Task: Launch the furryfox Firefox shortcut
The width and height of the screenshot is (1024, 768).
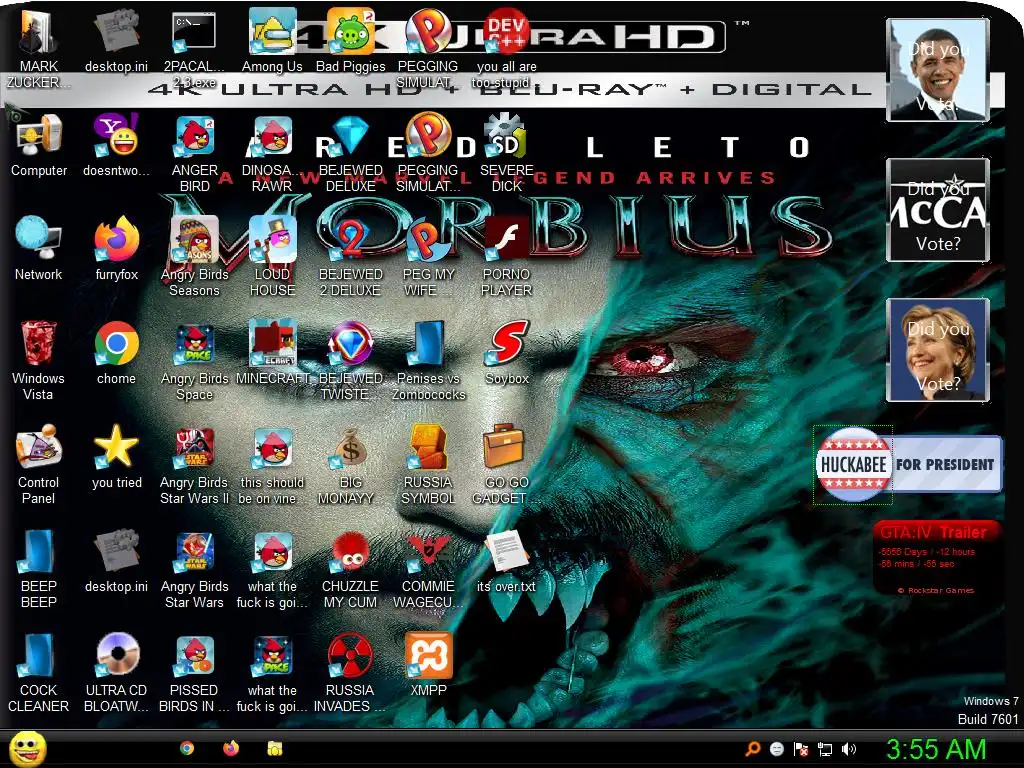Action: coord(116,249)
